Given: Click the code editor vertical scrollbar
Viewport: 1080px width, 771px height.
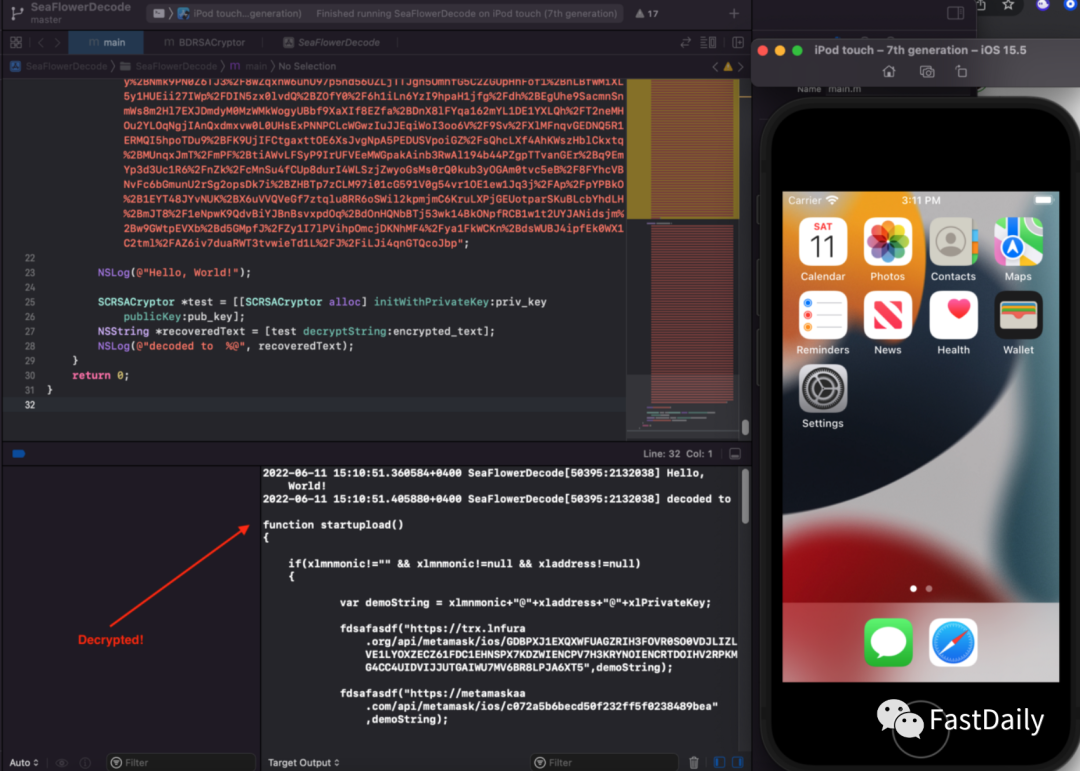Looking at the screenshot, I should (x=745, y=427).
